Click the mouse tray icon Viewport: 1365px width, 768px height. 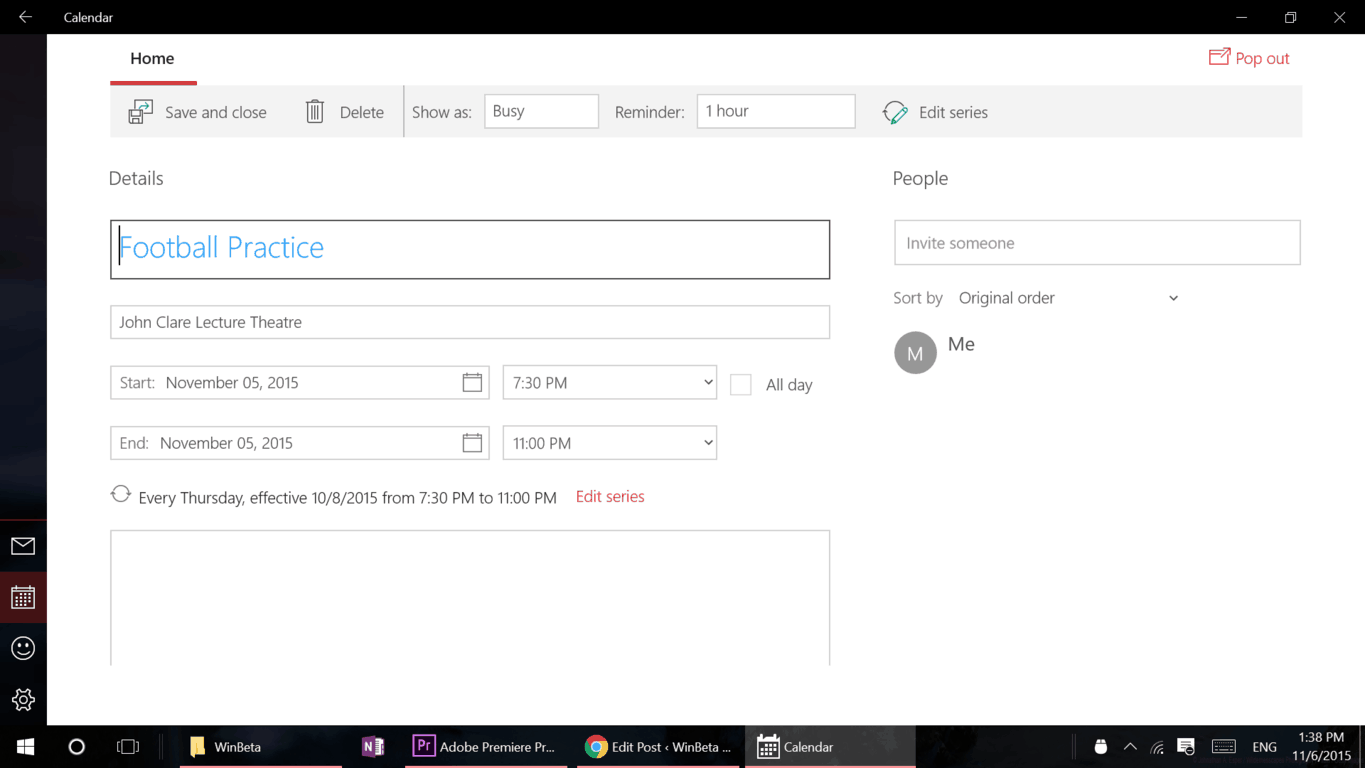pos(1100,747)
